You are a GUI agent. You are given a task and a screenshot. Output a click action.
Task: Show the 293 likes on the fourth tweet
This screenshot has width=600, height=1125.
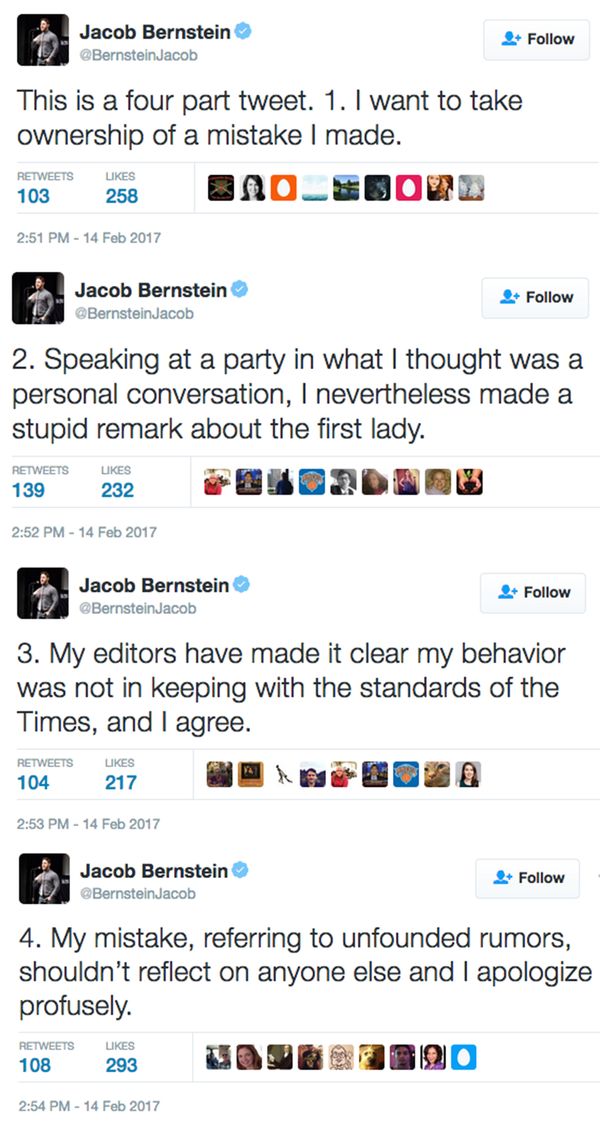click(x=122, y=1064)
